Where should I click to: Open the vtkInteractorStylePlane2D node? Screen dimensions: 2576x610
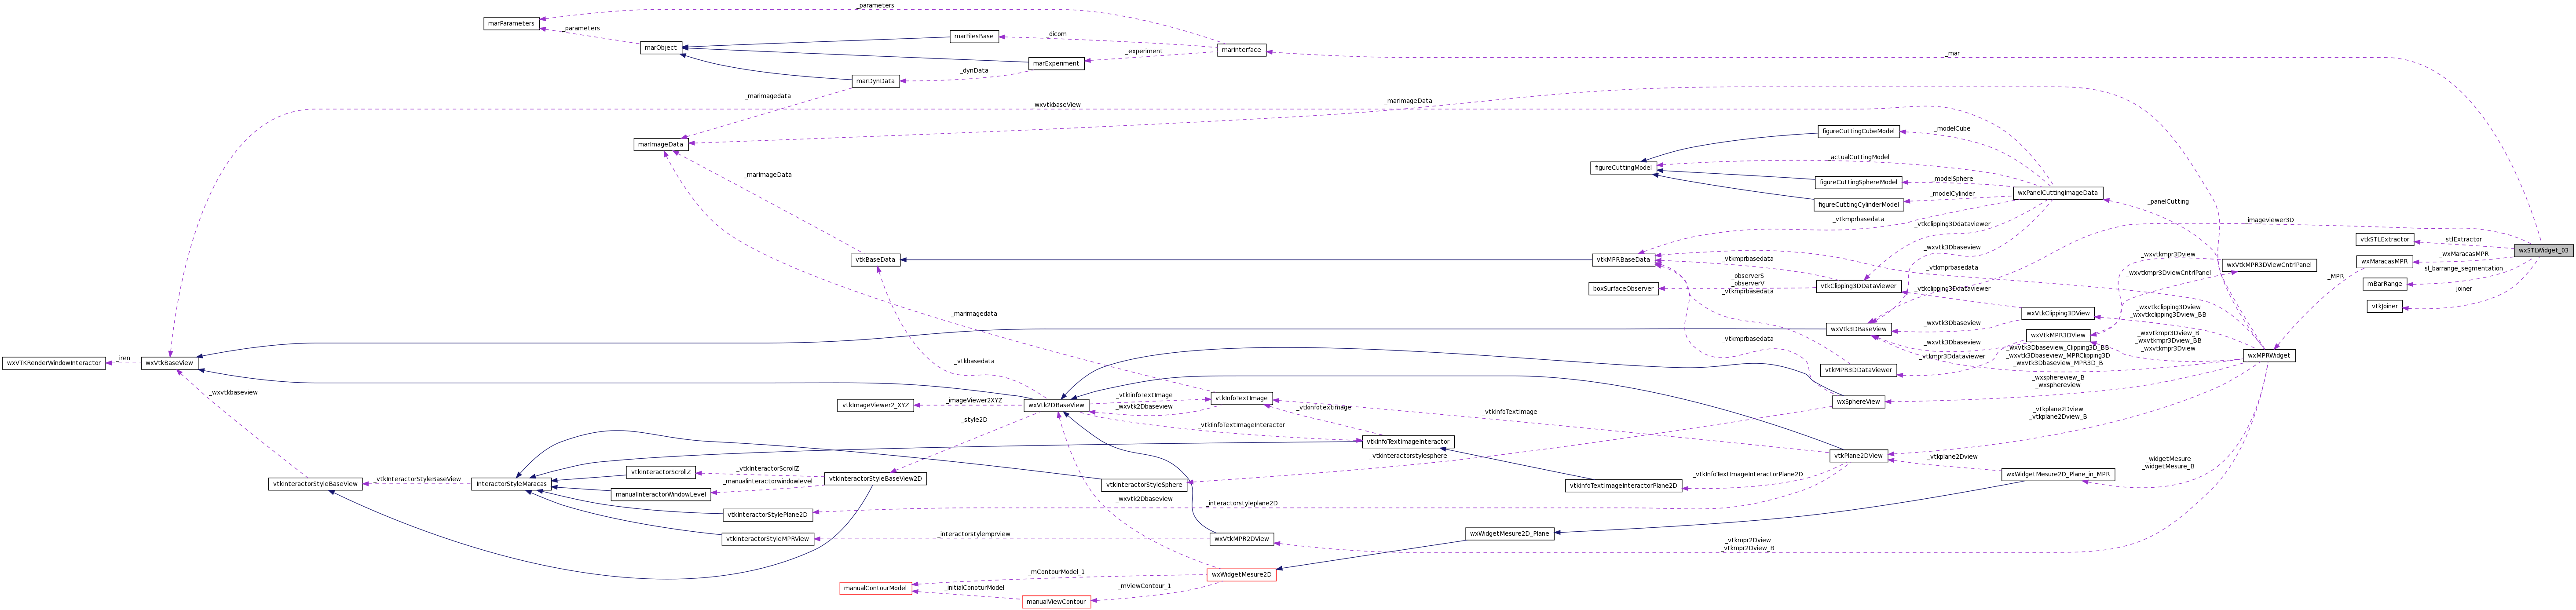pyautogui.click(x=767, y=515)
